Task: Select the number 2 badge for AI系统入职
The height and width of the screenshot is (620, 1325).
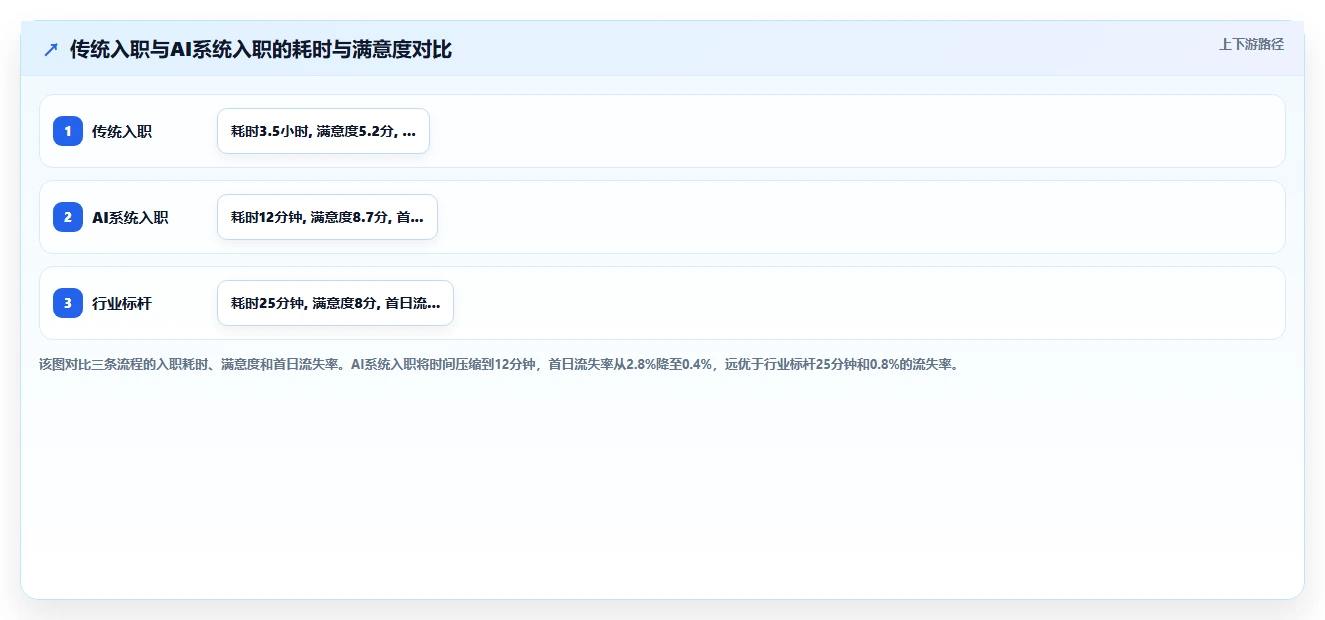Action: [68, 217]
